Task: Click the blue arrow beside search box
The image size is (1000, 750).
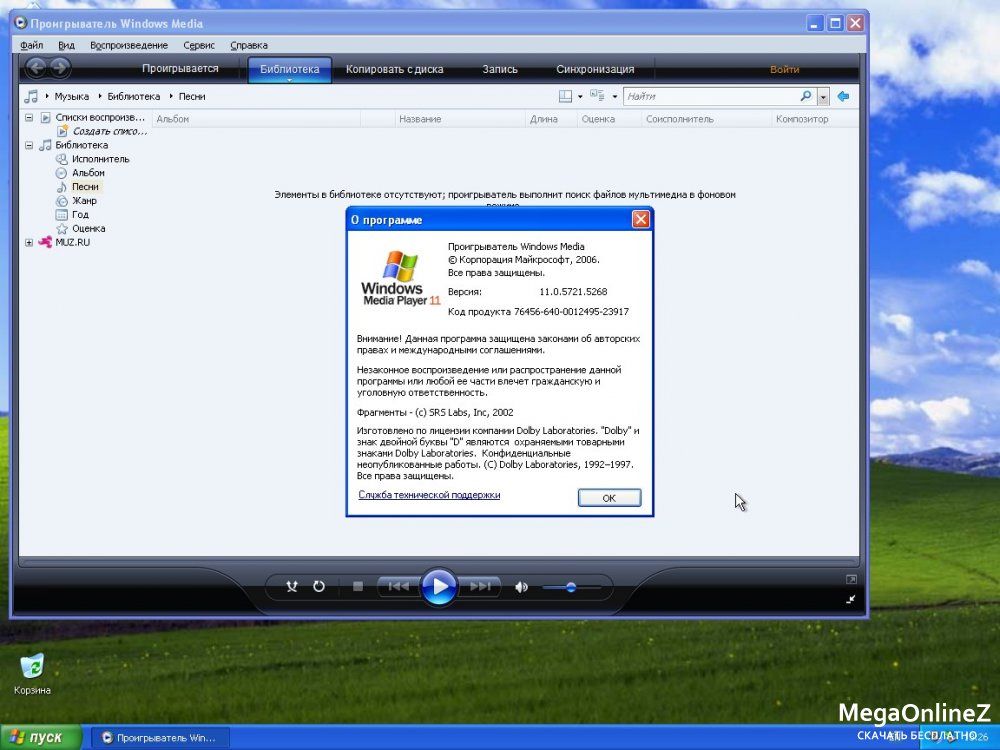Action: [x=843, y=96]
